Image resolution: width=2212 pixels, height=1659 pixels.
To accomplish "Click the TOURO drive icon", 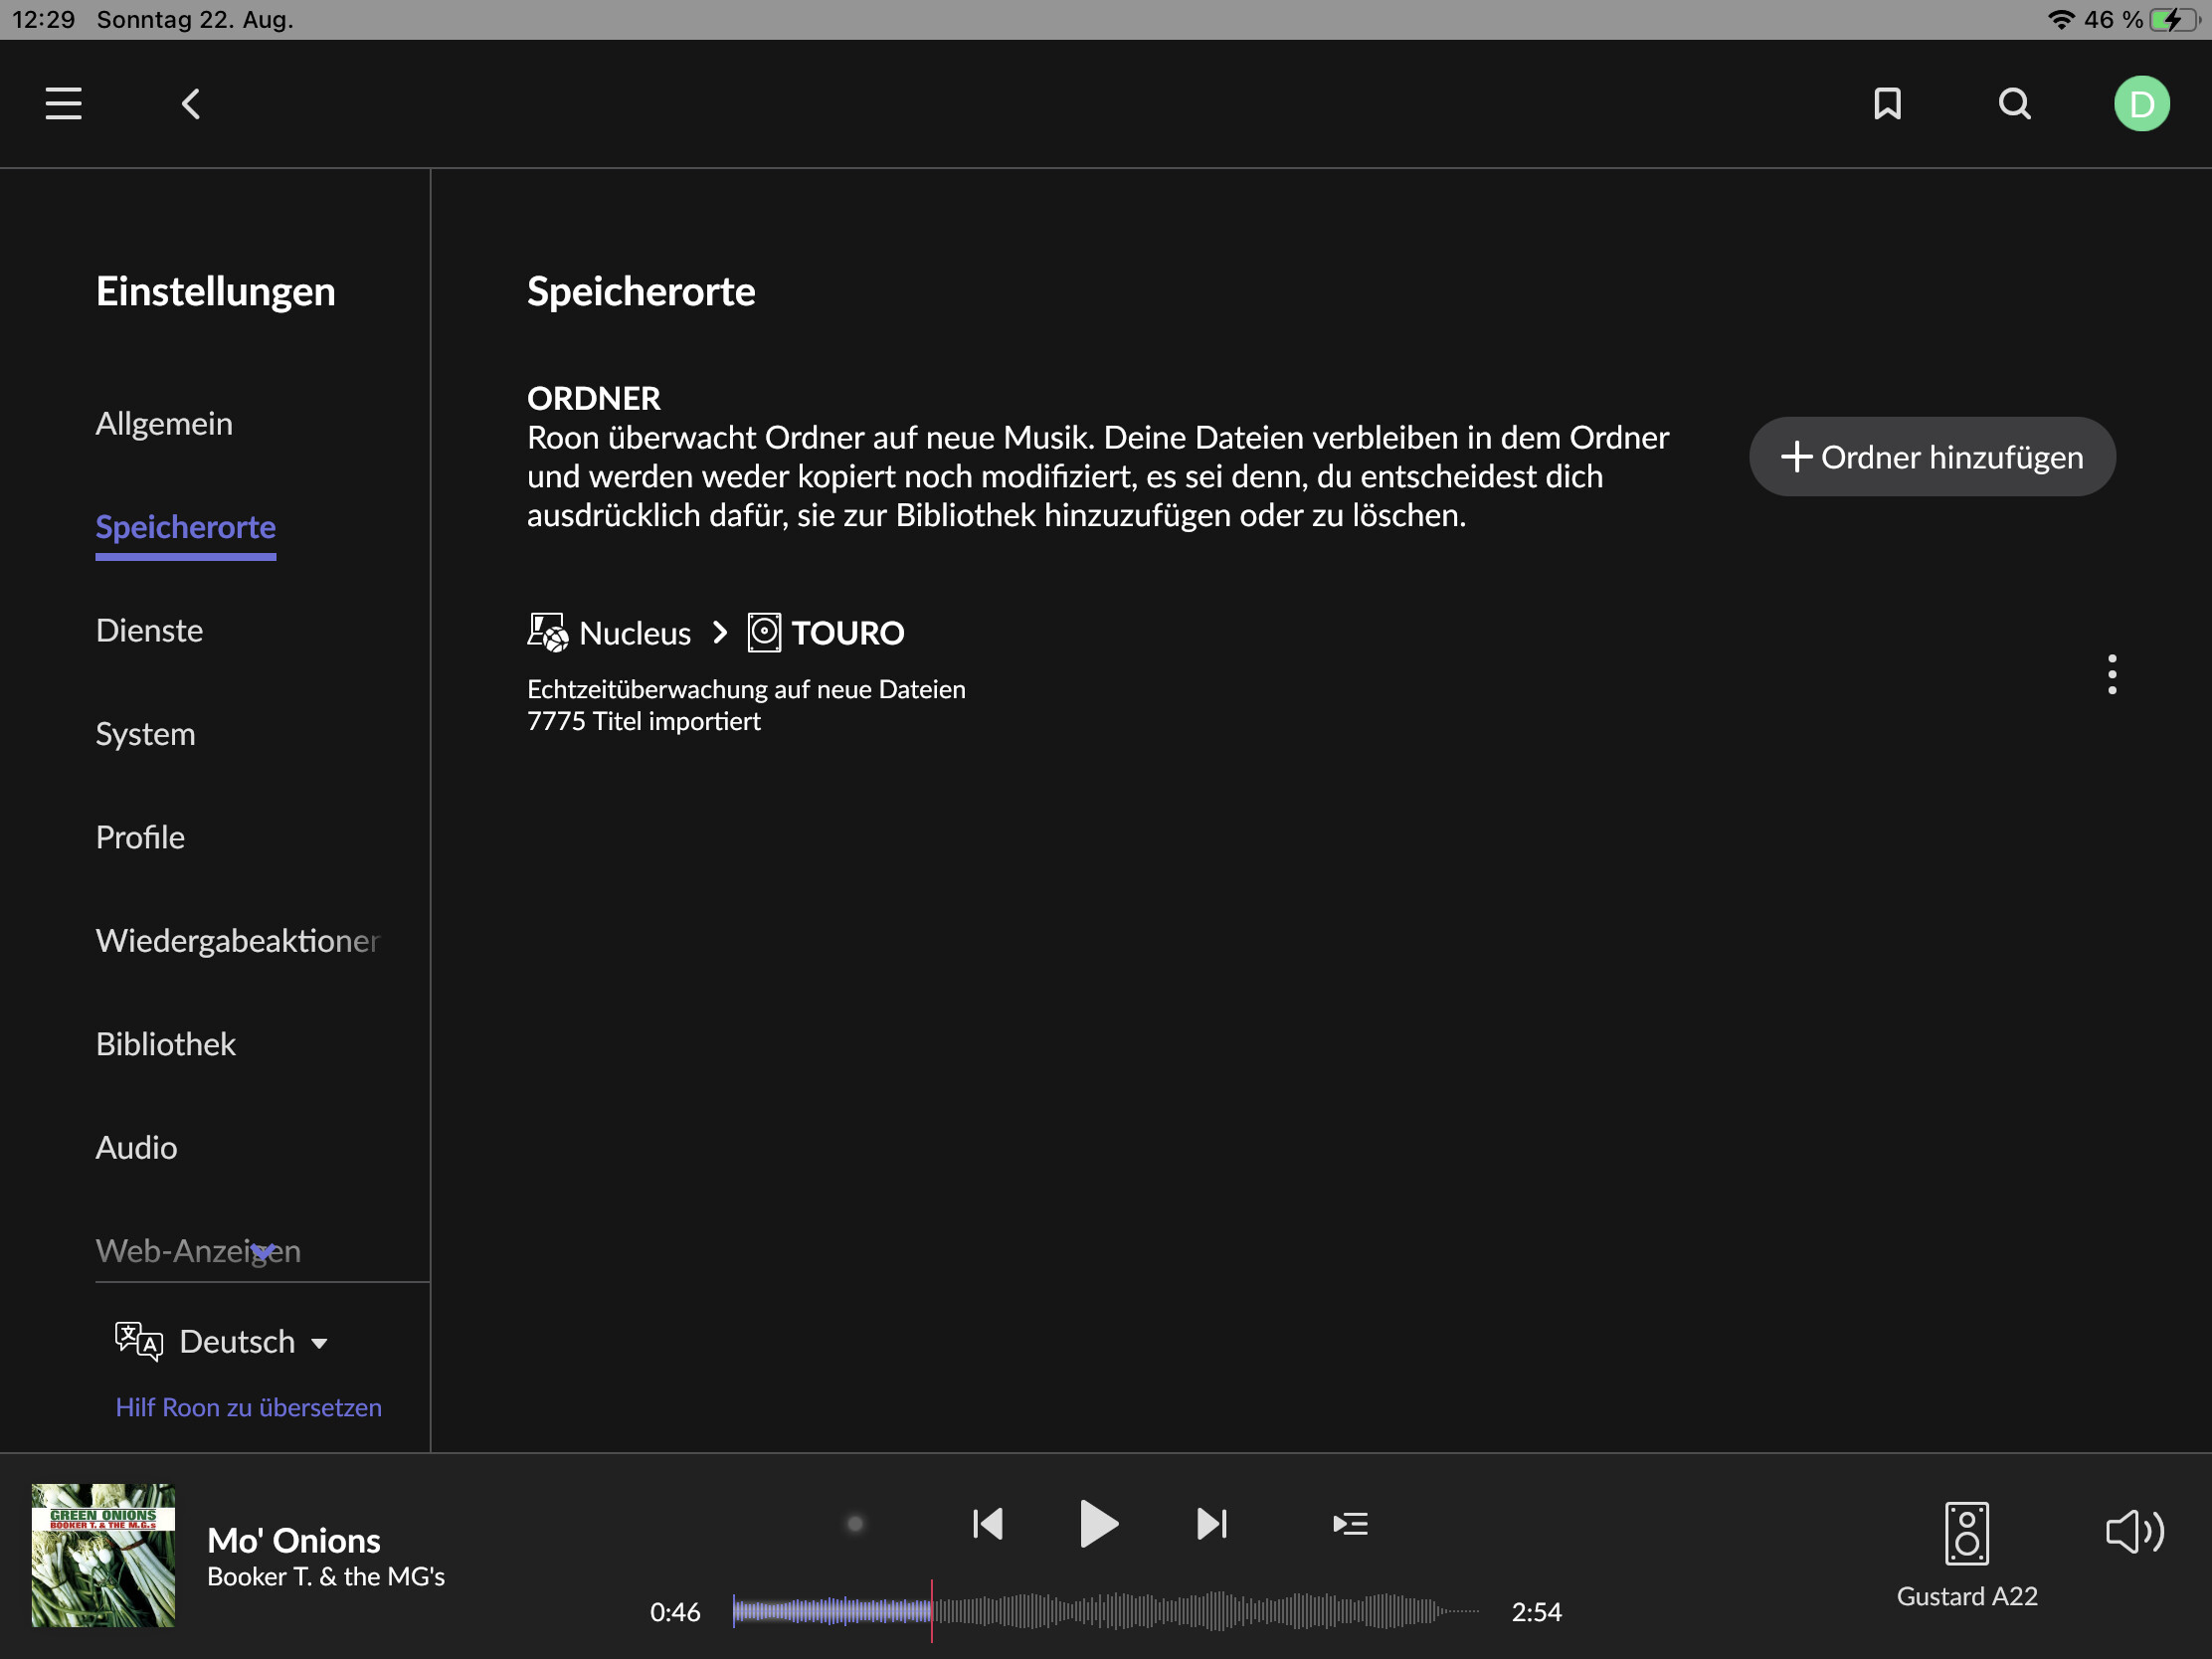I will pyautogui.click(x=764, y=633).
